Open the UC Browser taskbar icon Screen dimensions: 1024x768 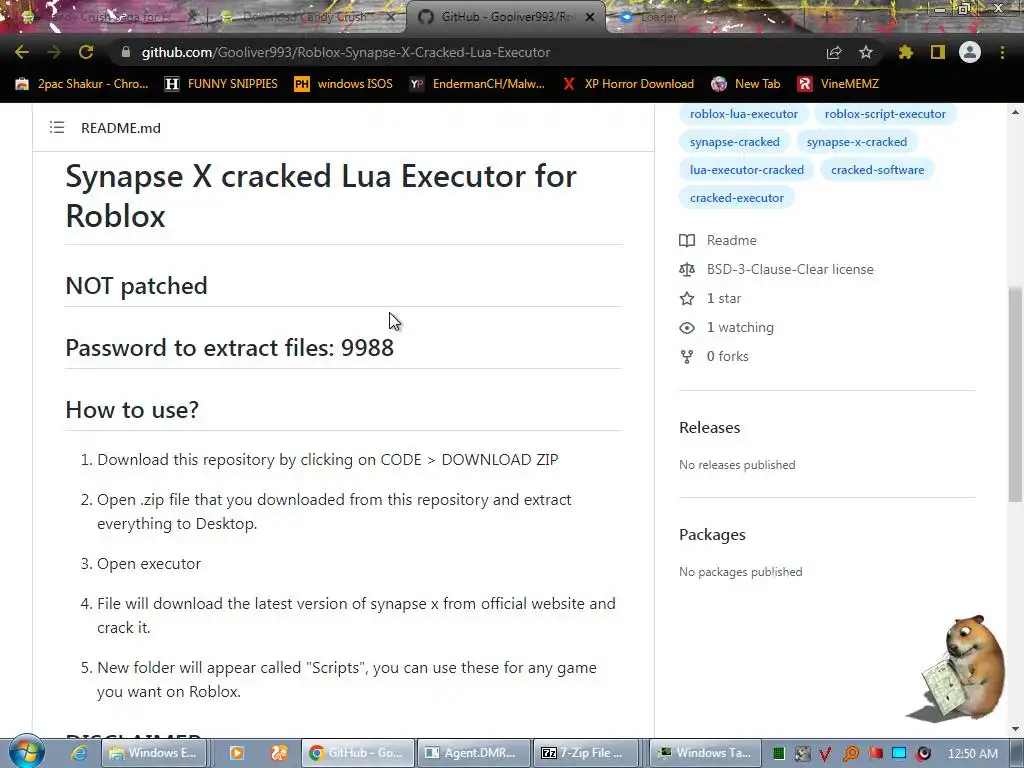tap(279, 753)
